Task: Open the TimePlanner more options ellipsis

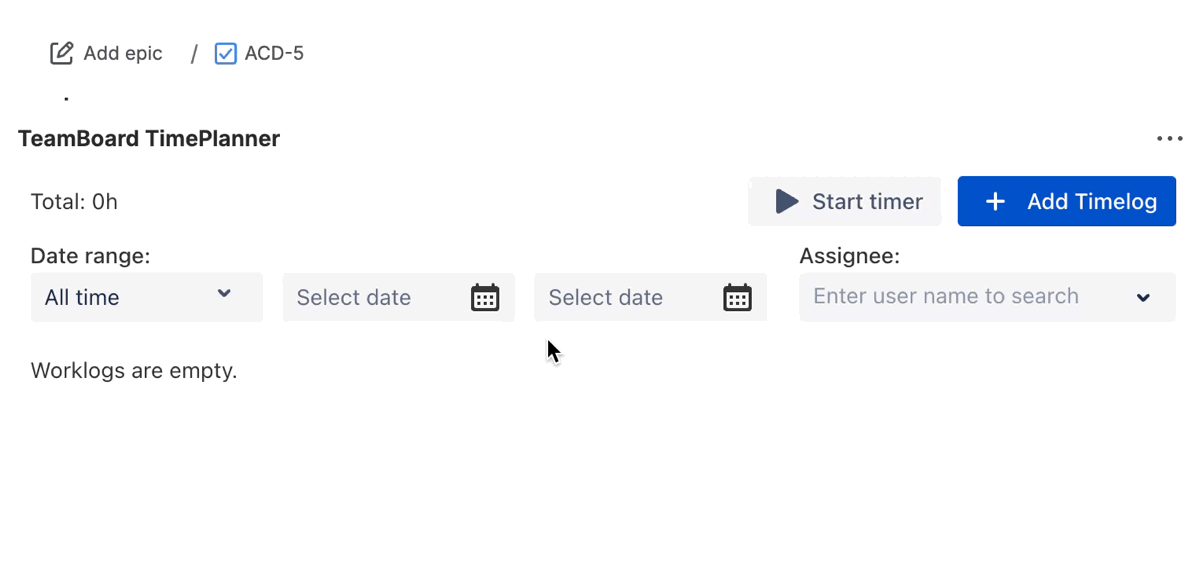Action: 1169,139
